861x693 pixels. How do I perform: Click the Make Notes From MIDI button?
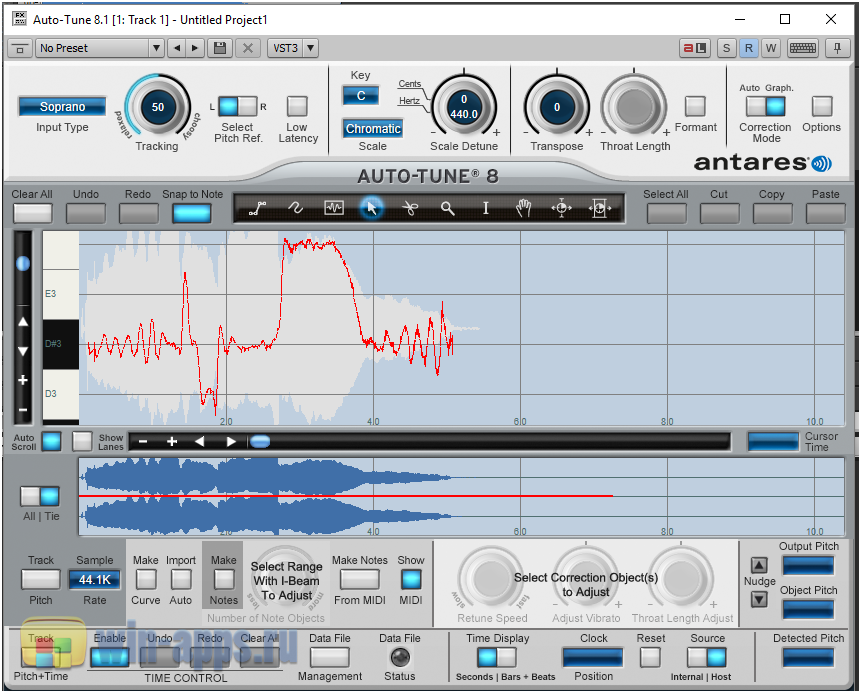click(x=360, y=579)
